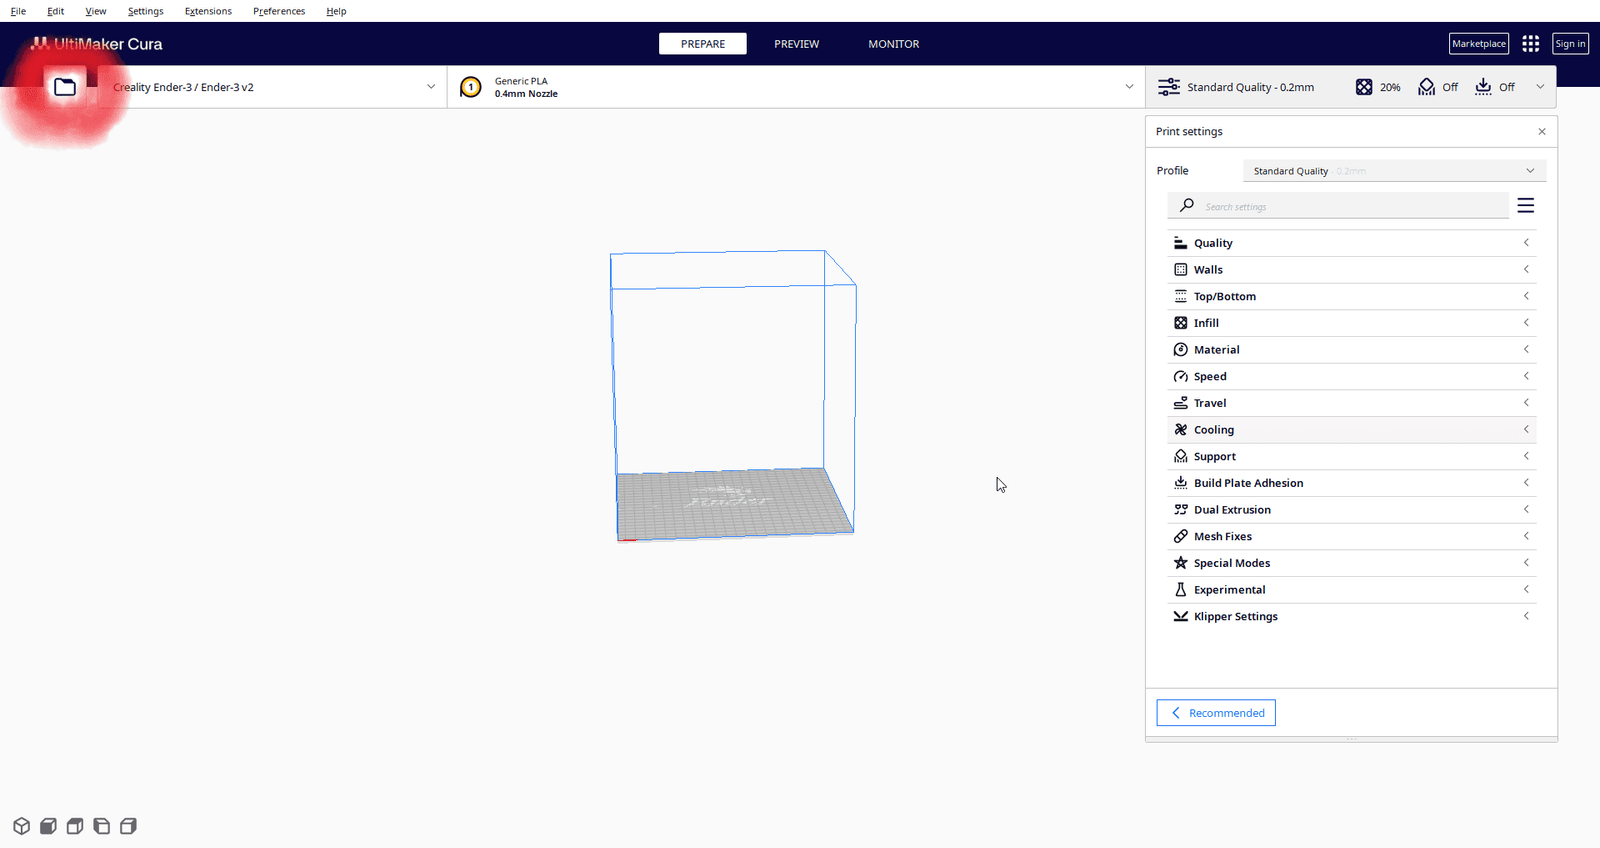Open the Profile Standard Quality dropdown
Image resolution: width=1600 pixels, height=848 pixels.
point(1394,171)
